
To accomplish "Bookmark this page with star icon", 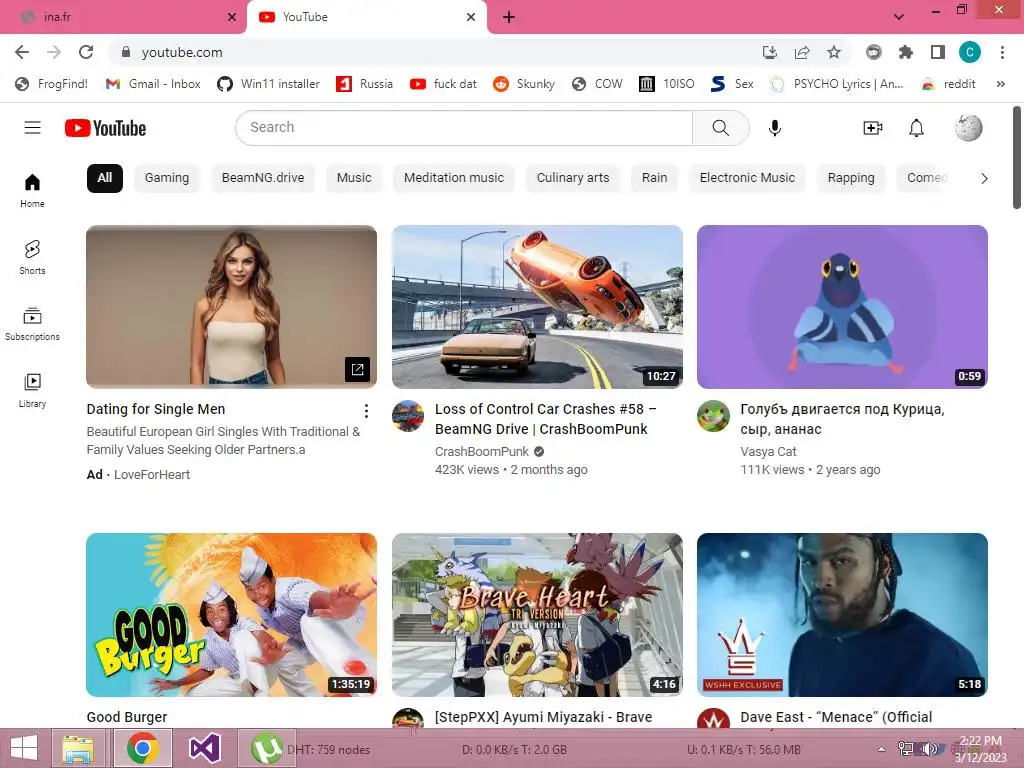I will coord(834,52).
